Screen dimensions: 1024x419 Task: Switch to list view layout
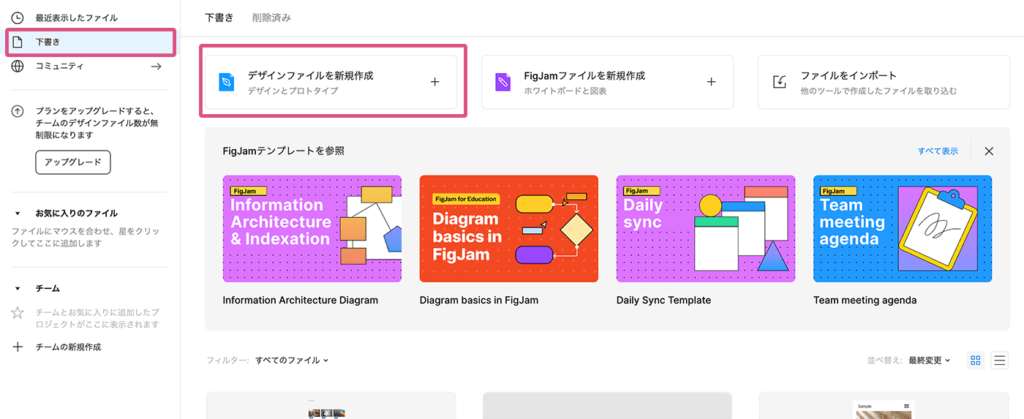click(x=999, y=360)
